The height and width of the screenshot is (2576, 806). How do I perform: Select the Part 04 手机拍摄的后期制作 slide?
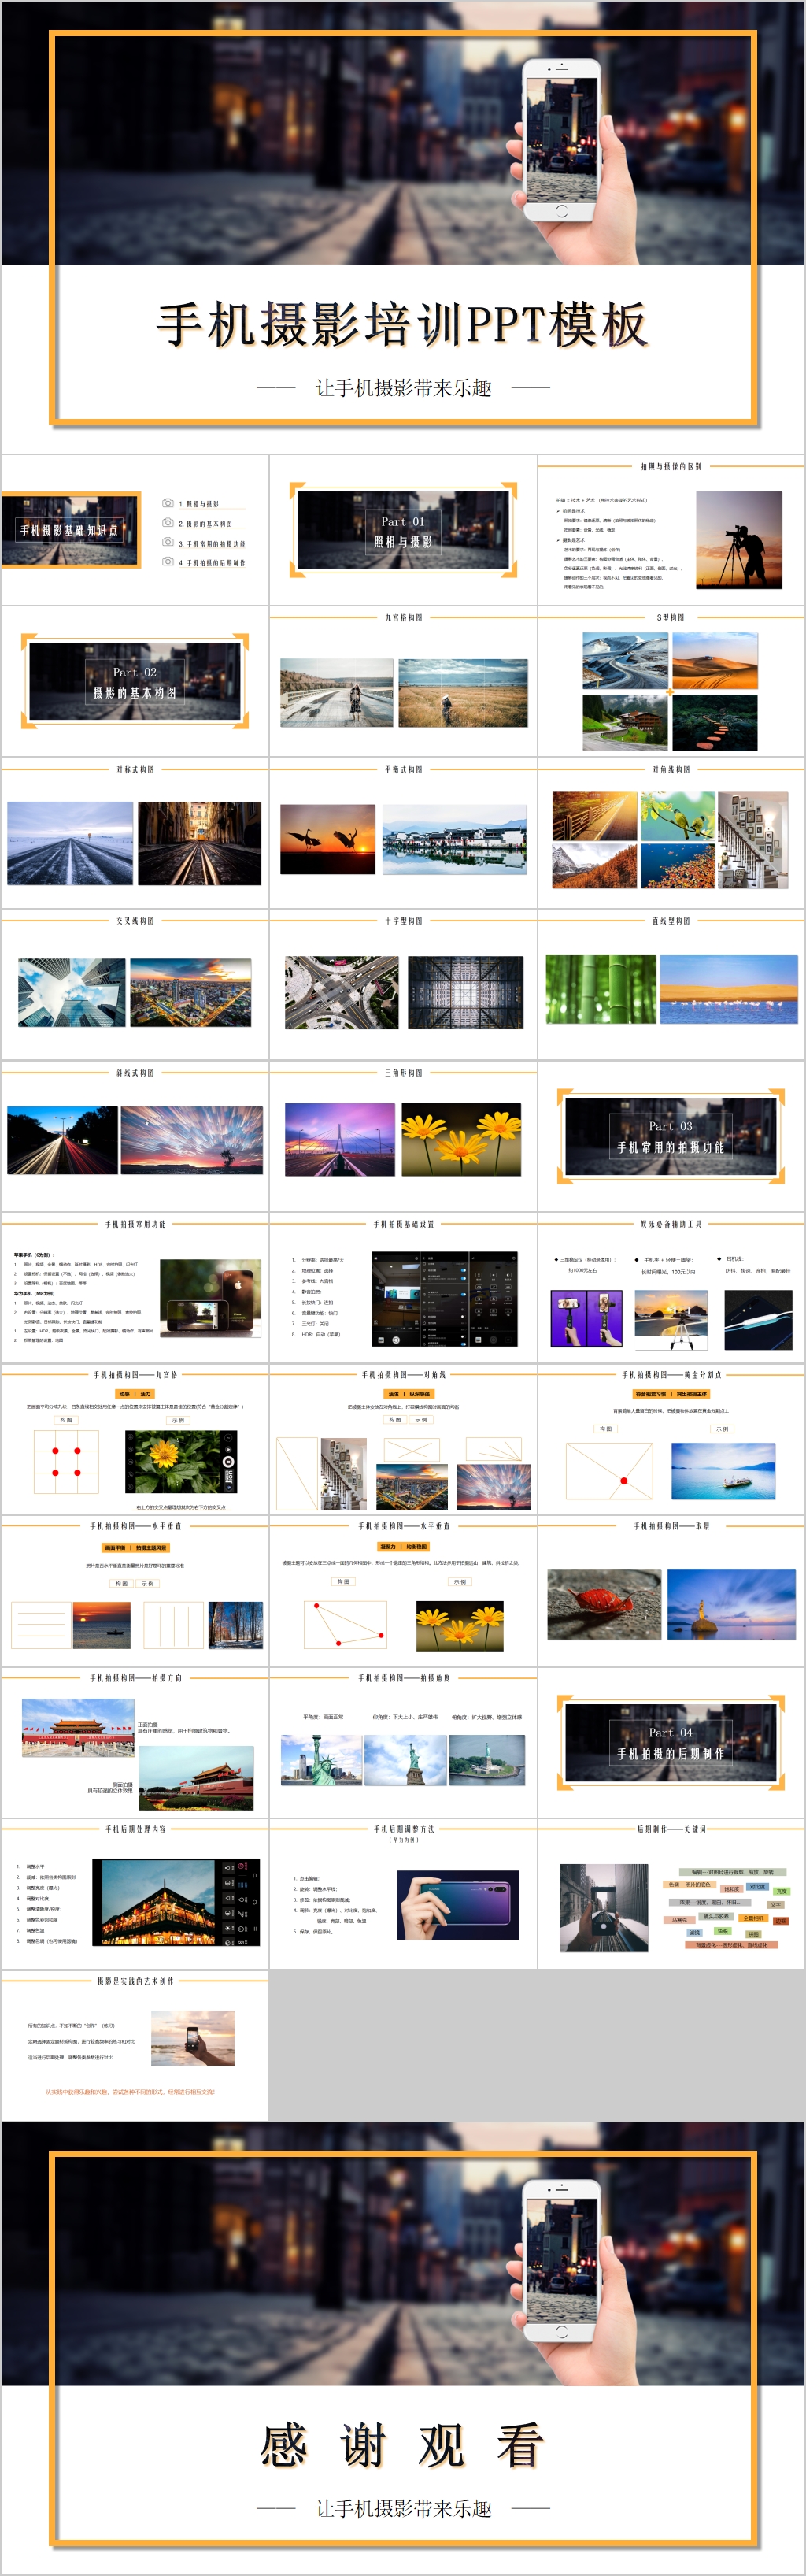[670, 1742]
